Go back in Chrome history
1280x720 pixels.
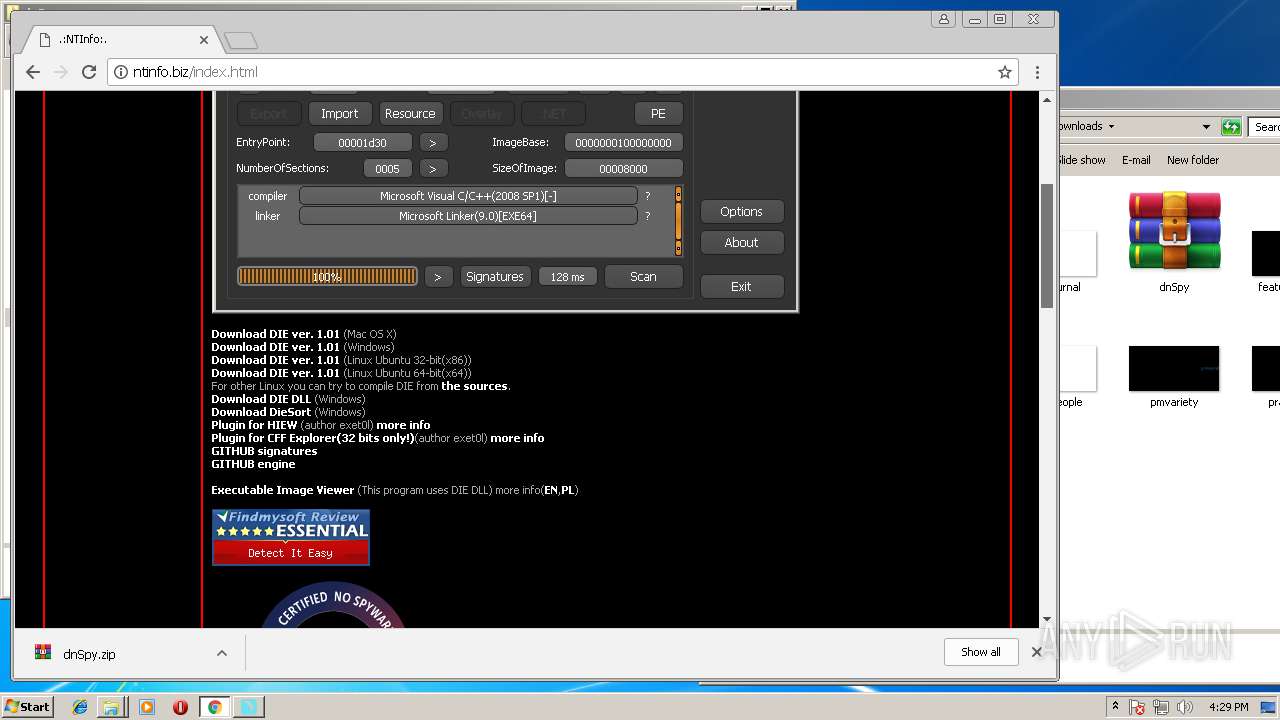click(32, 72)
